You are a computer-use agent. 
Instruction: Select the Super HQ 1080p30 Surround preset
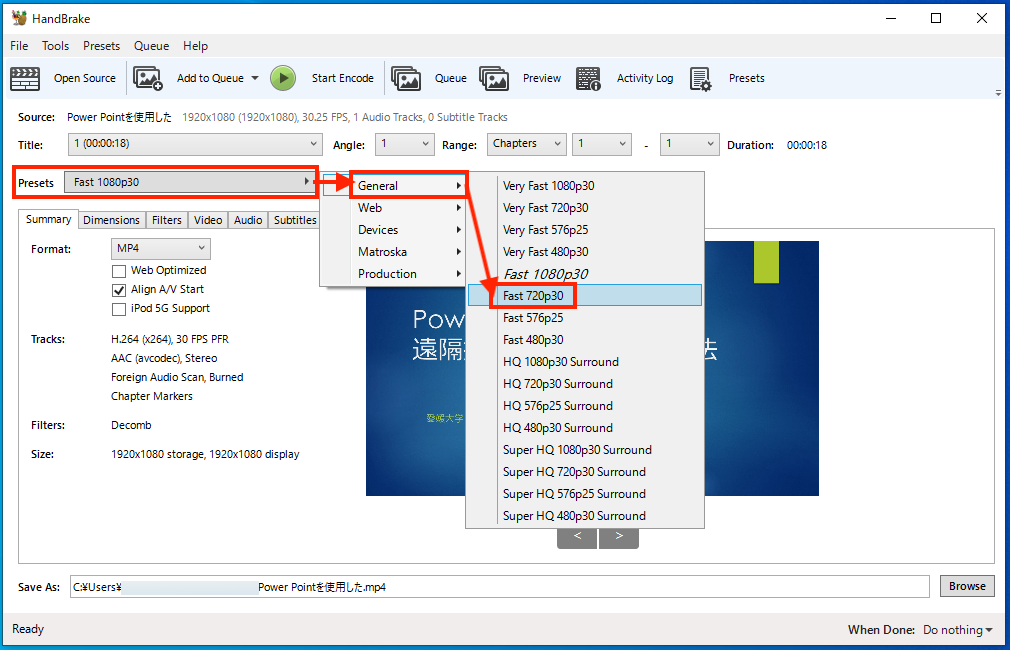(585, 450)
